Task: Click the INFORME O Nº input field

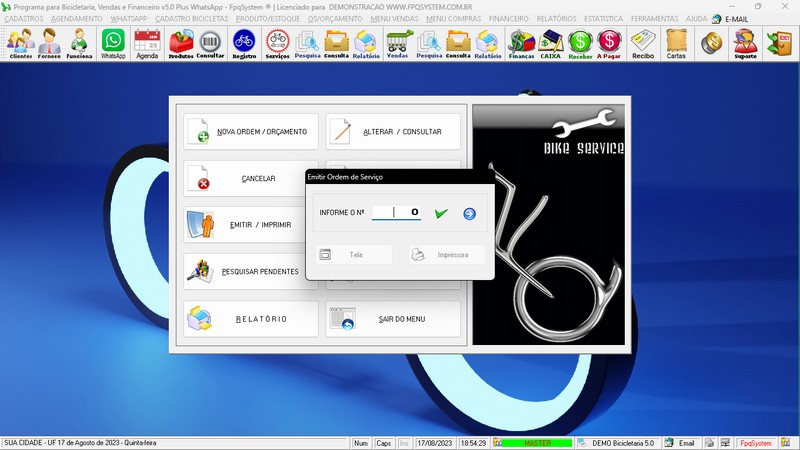Action: (396, 212)
